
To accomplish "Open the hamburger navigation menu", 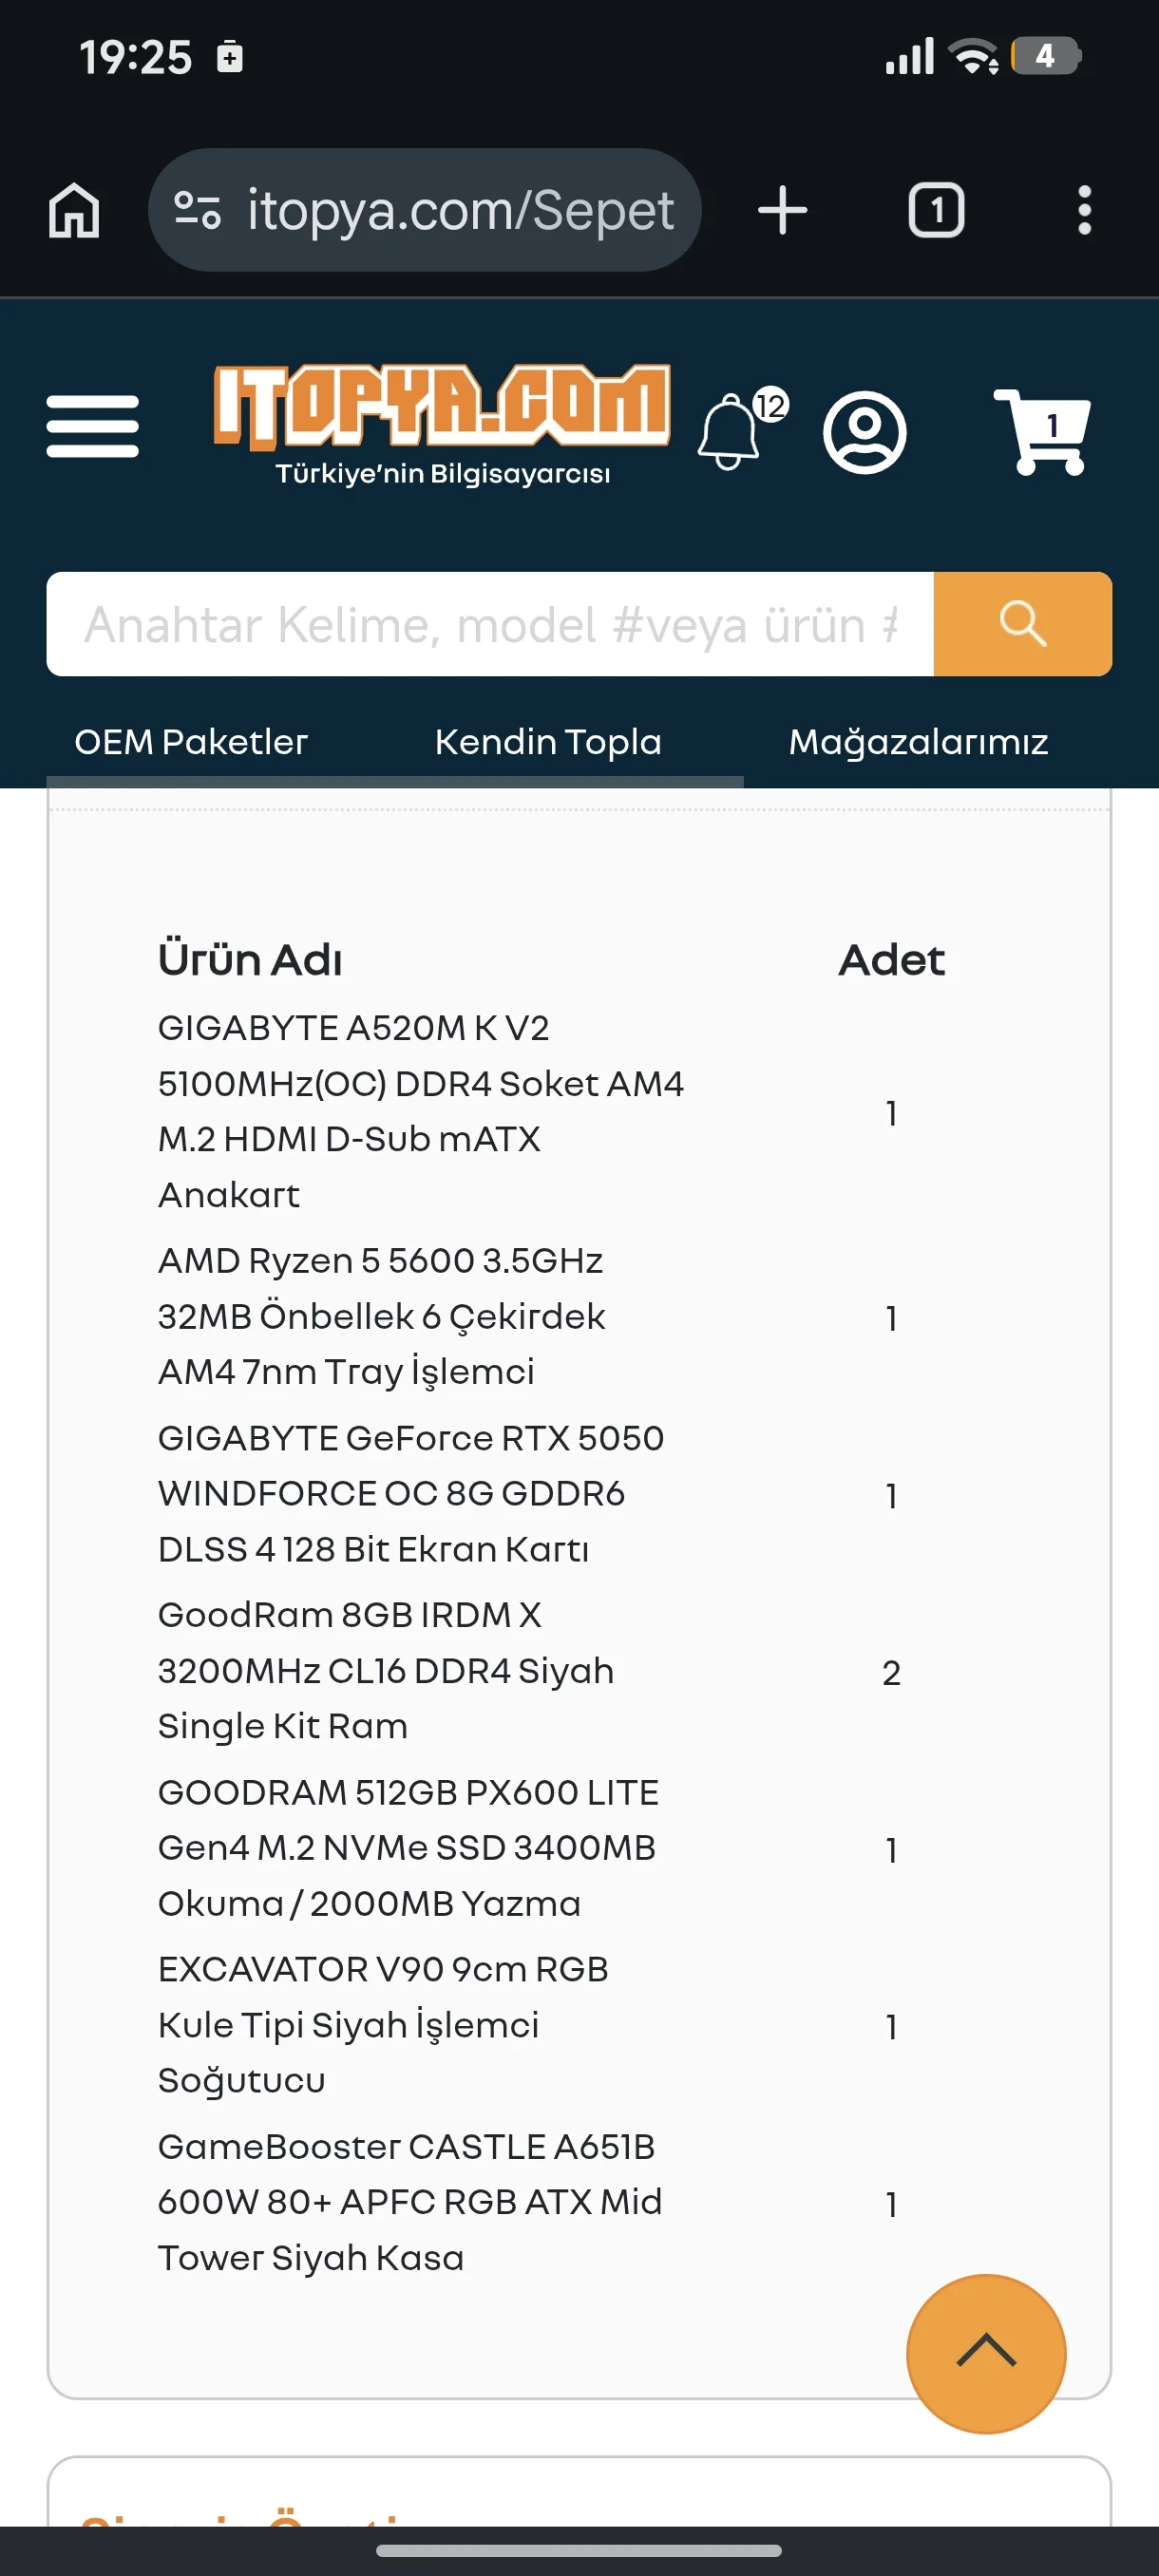I will coord(92,426).
